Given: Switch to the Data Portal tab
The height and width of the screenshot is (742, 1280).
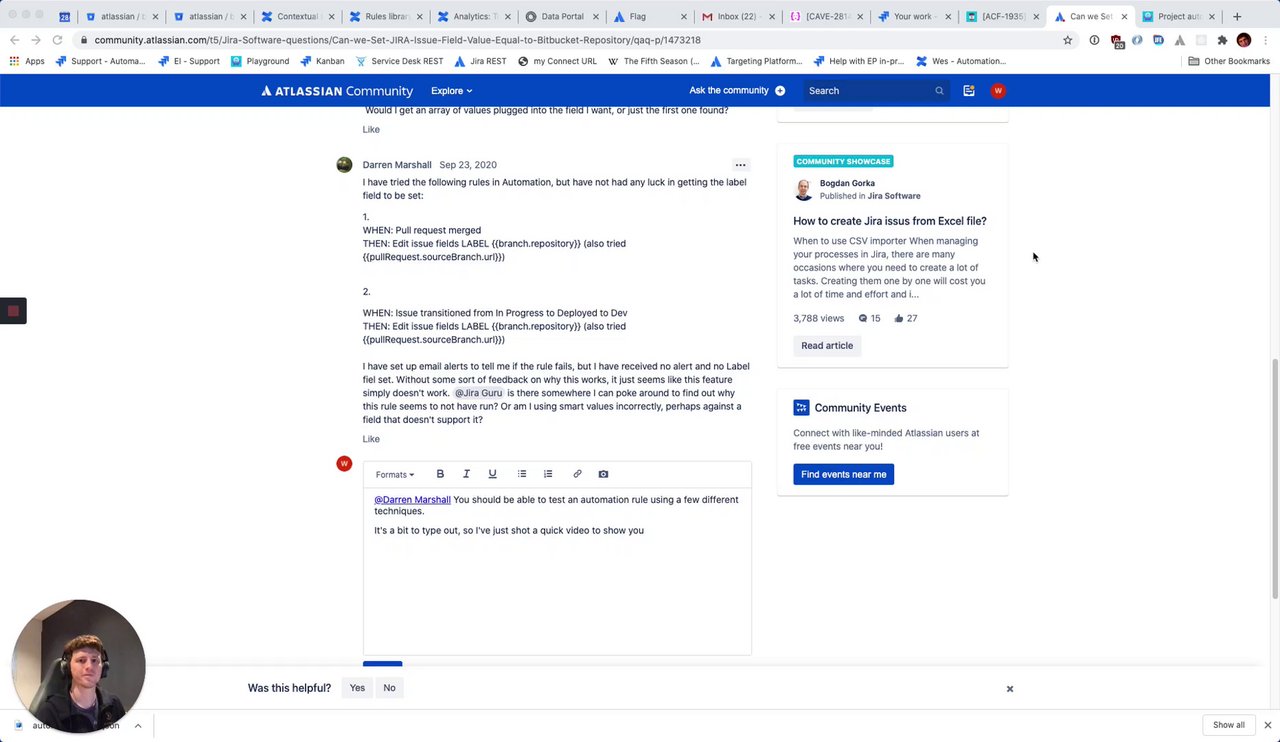Looking at the screenshot, I should [x=562, y=16].
